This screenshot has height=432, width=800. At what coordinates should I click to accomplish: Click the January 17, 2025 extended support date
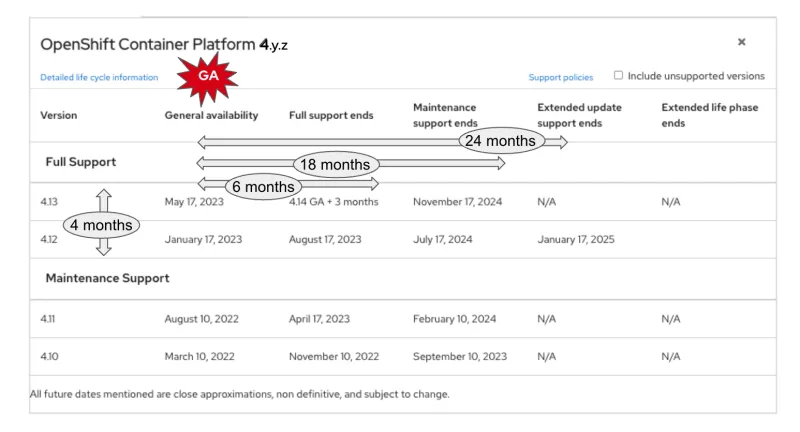coord(579,240)
